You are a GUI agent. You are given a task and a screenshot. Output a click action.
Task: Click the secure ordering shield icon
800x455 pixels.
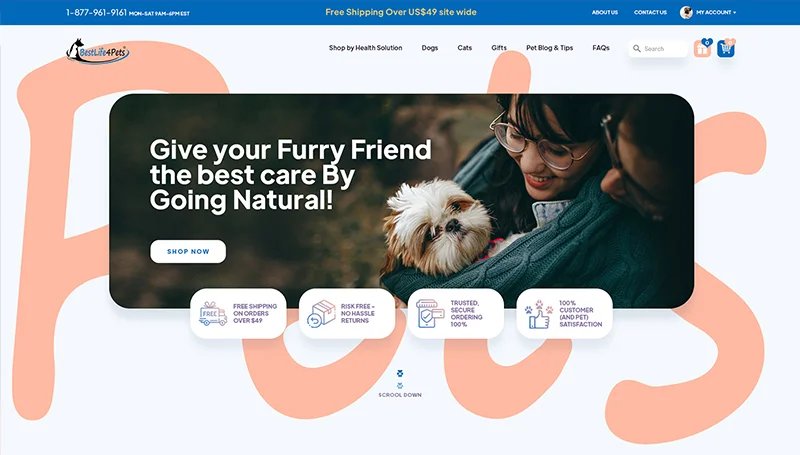tap(430, 314)
